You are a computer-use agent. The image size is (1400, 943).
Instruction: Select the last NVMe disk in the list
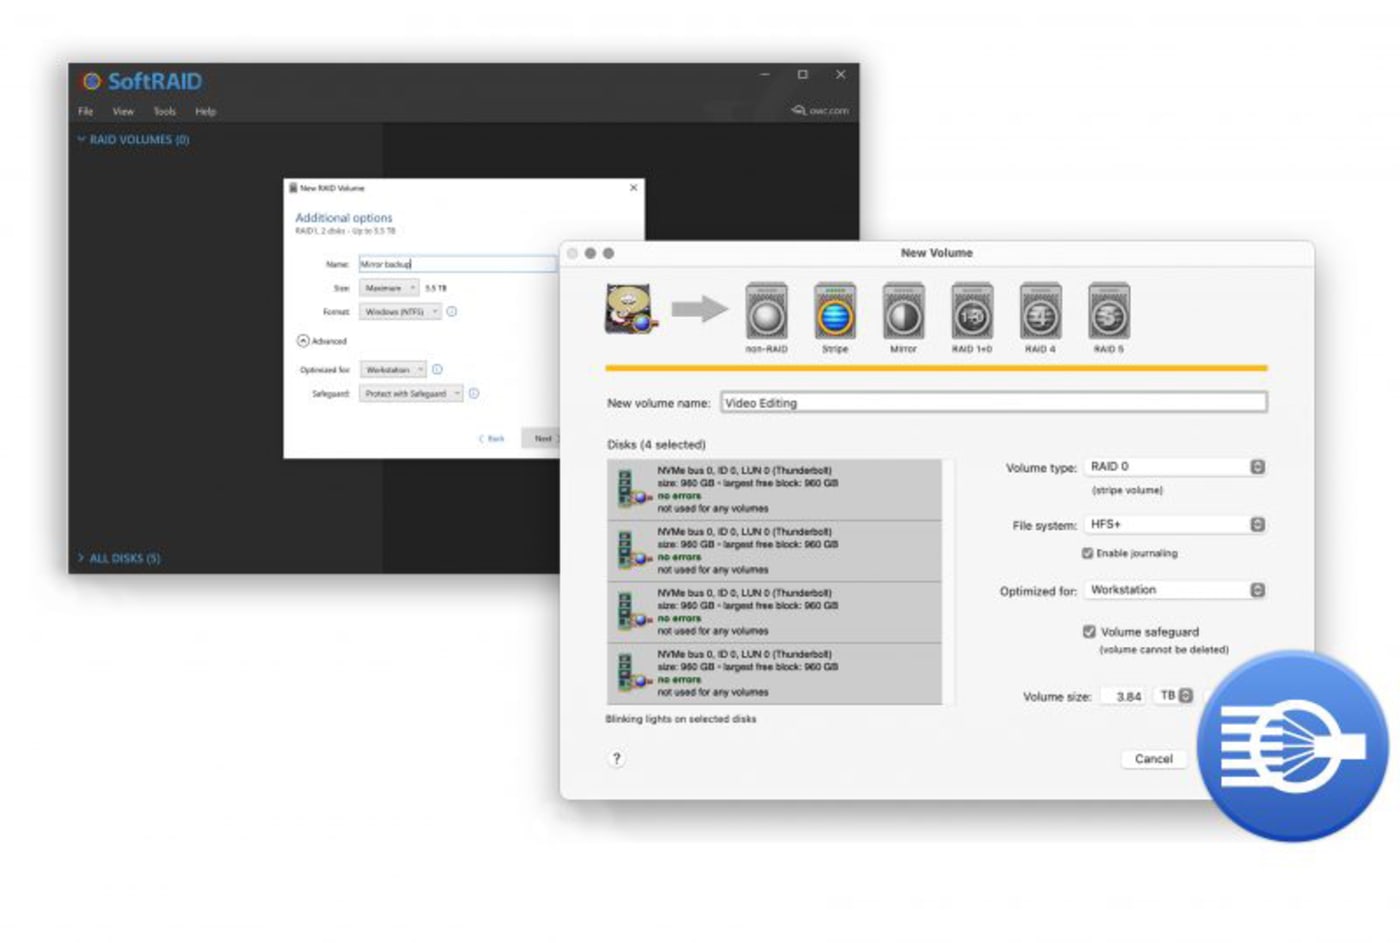pos(774,673)
